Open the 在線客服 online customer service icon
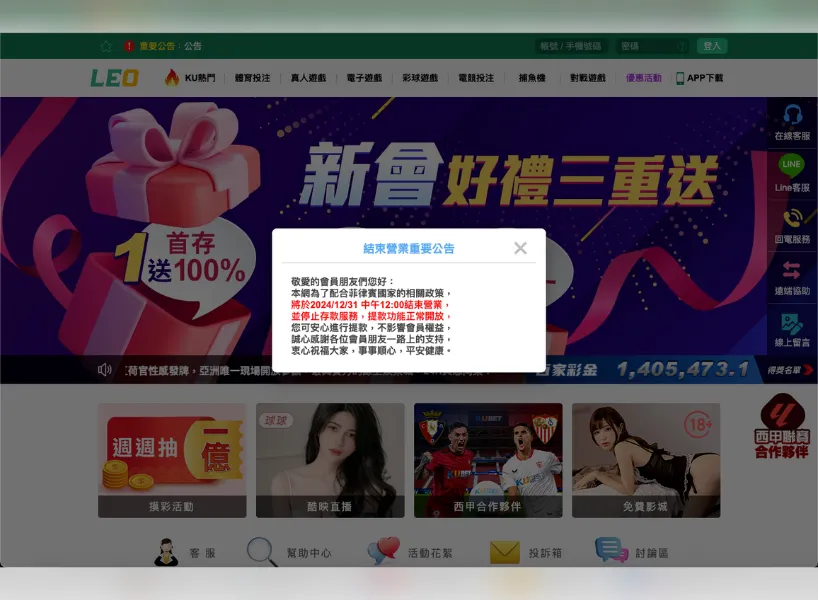The image size is (818, 600). (x=791, y=120)
